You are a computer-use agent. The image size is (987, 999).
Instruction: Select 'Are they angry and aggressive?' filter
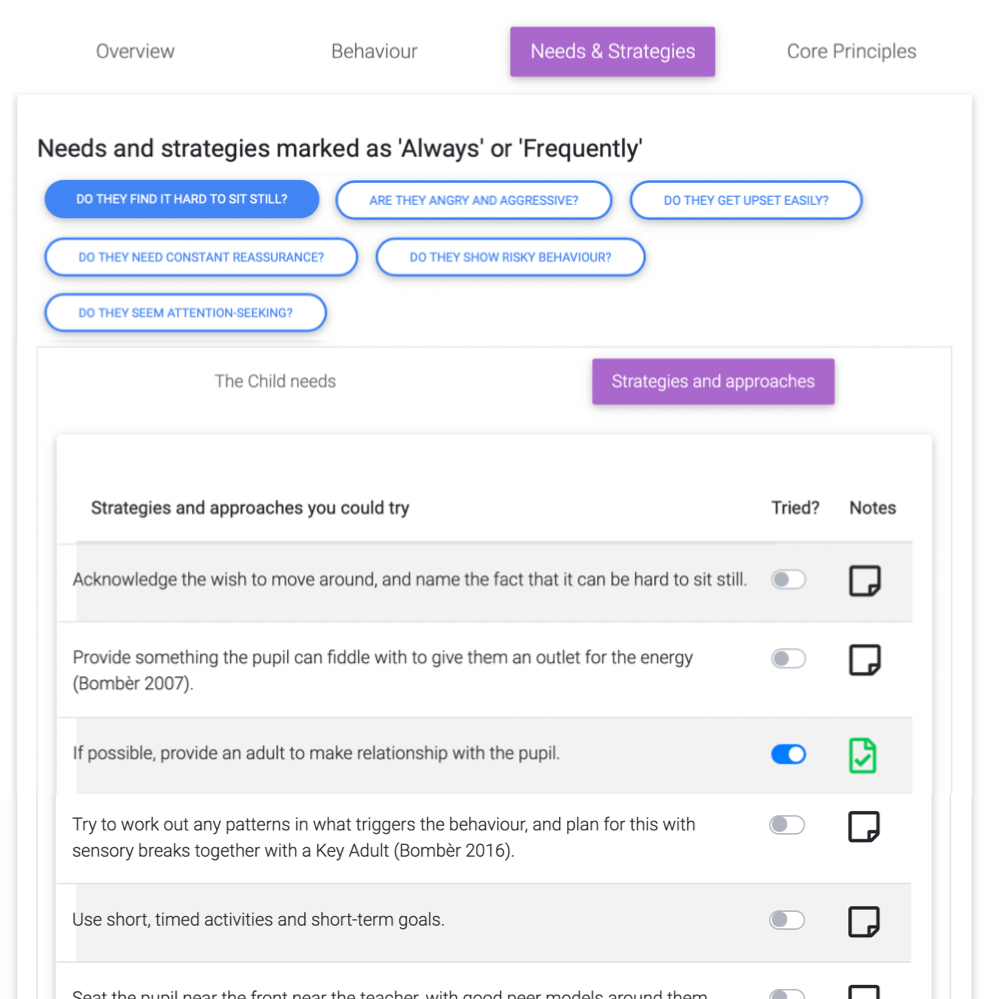[x=473, y=200]
